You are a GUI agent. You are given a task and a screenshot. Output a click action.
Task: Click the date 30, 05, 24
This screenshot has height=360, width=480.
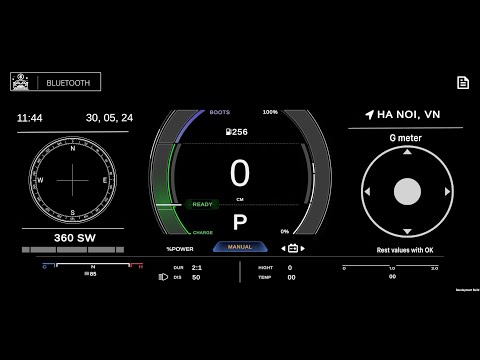[x=109, y=118]
